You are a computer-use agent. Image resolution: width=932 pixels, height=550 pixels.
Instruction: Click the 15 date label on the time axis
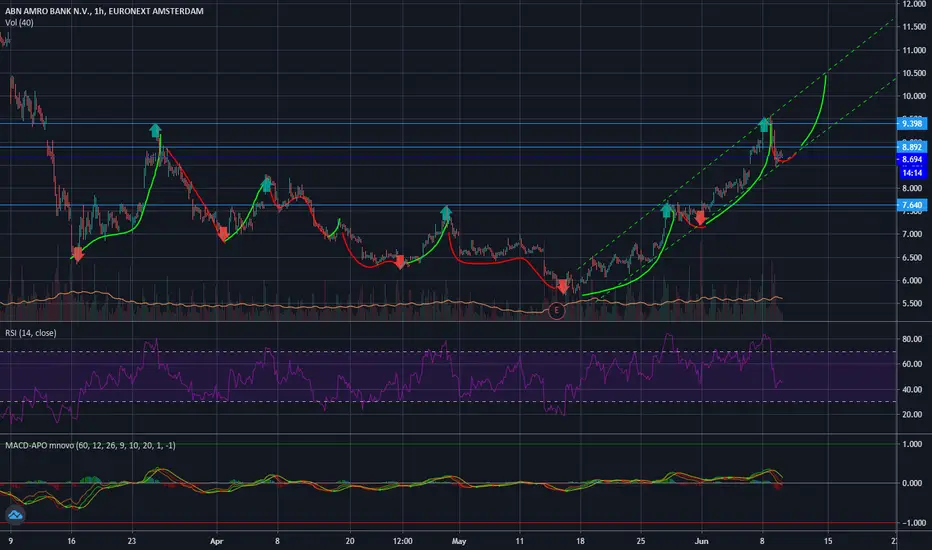tap(828, 541)
